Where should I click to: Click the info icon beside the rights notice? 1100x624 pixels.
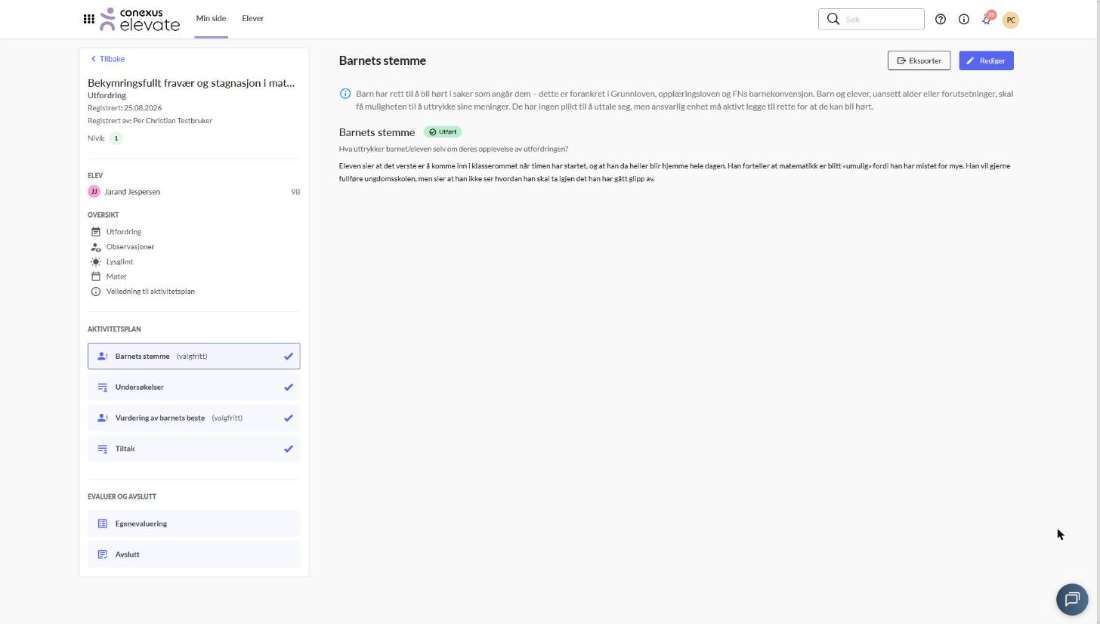pyautogui.click(x=345, y=93)
